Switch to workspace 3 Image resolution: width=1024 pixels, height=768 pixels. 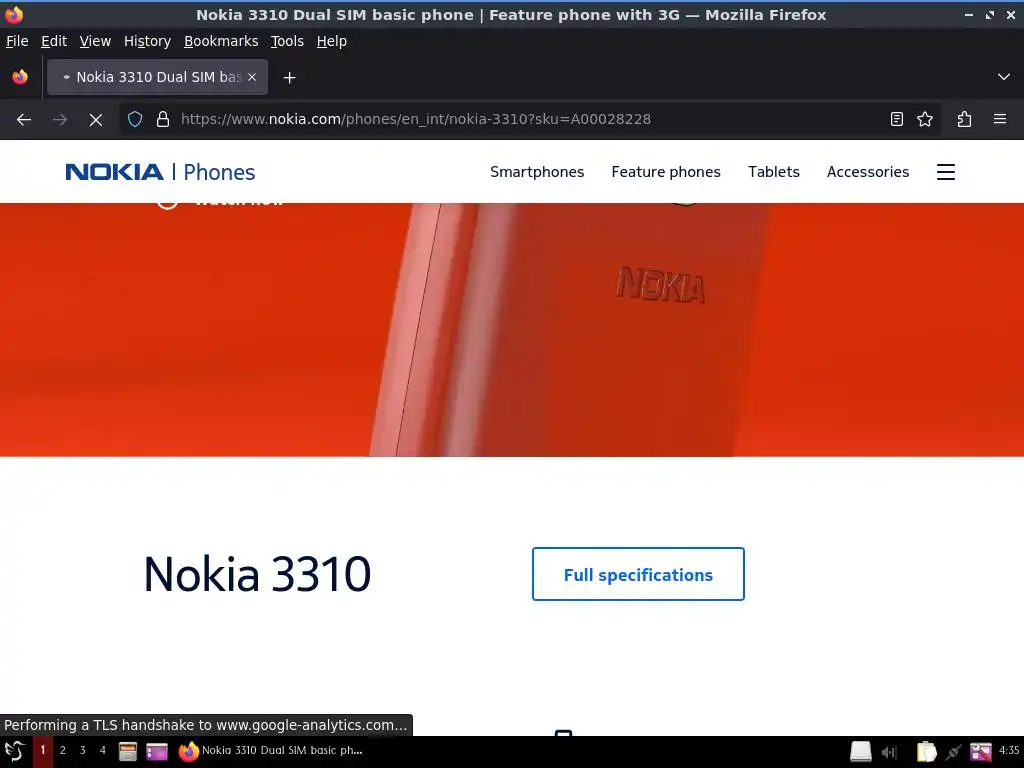[82, 750]
